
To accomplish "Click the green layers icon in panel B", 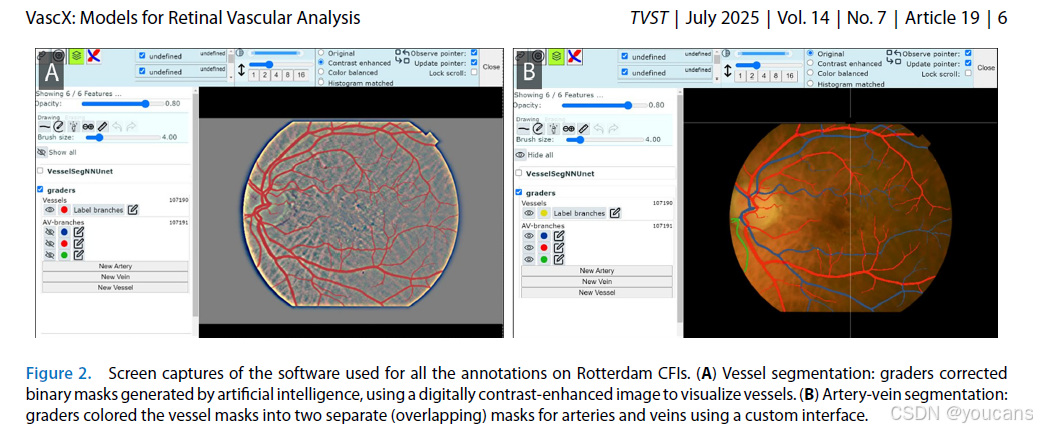I will point(556,56).
